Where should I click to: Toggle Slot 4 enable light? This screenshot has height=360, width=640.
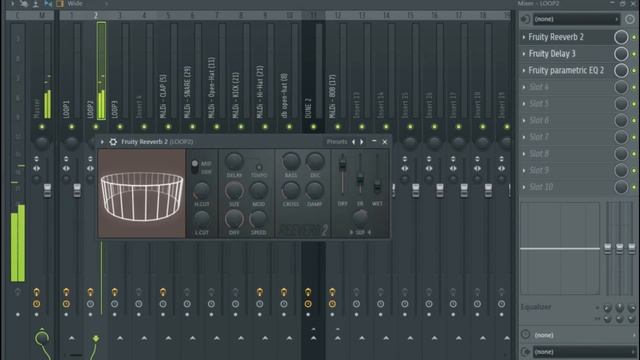tap(634, 87)
